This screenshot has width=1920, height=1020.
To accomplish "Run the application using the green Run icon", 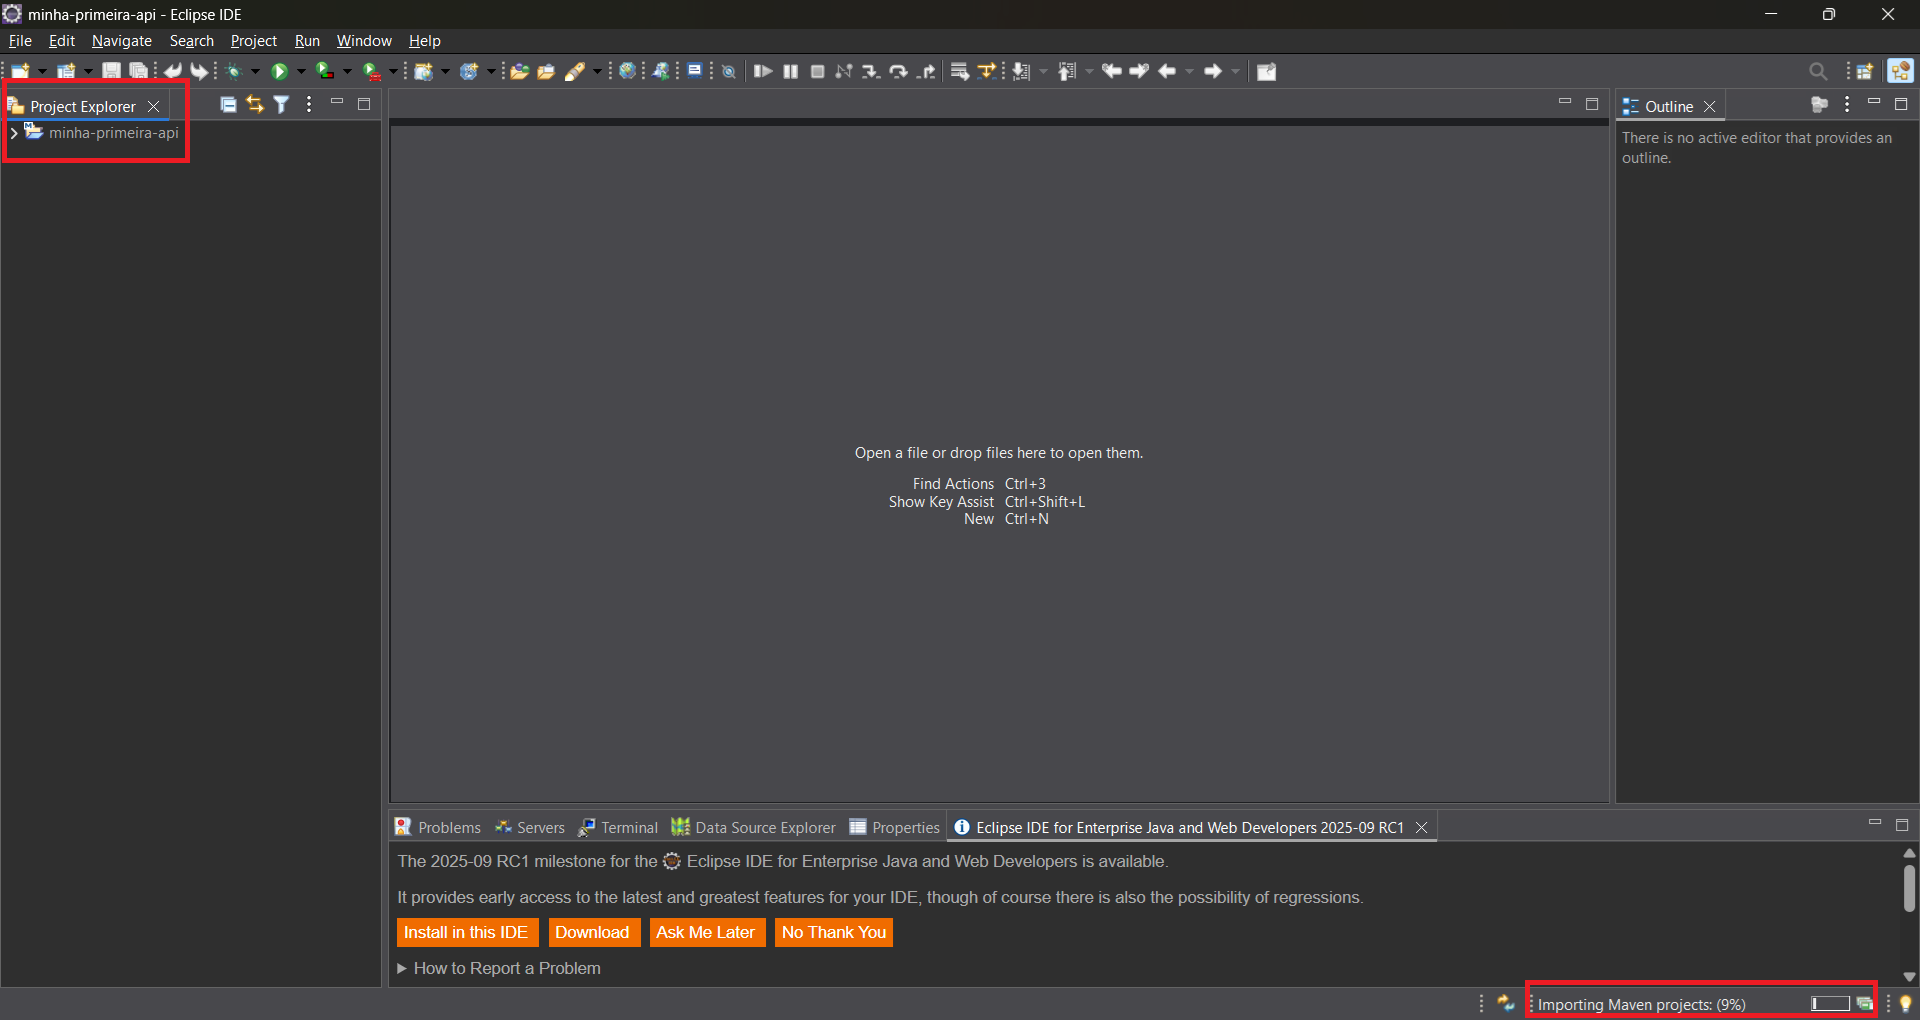I will point(280,70).
